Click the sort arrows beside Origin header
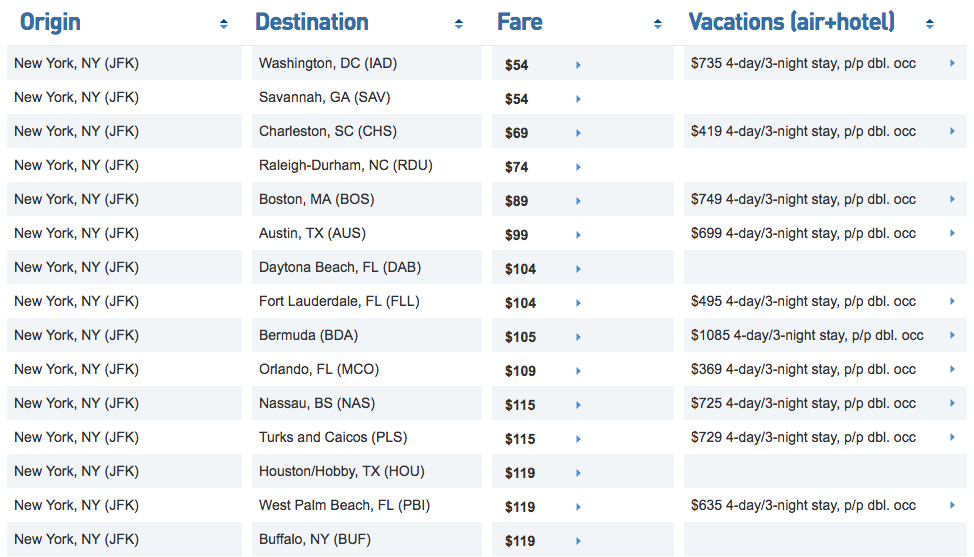The width and height of the screenshot is (974, 557). [x=224, y=24]
